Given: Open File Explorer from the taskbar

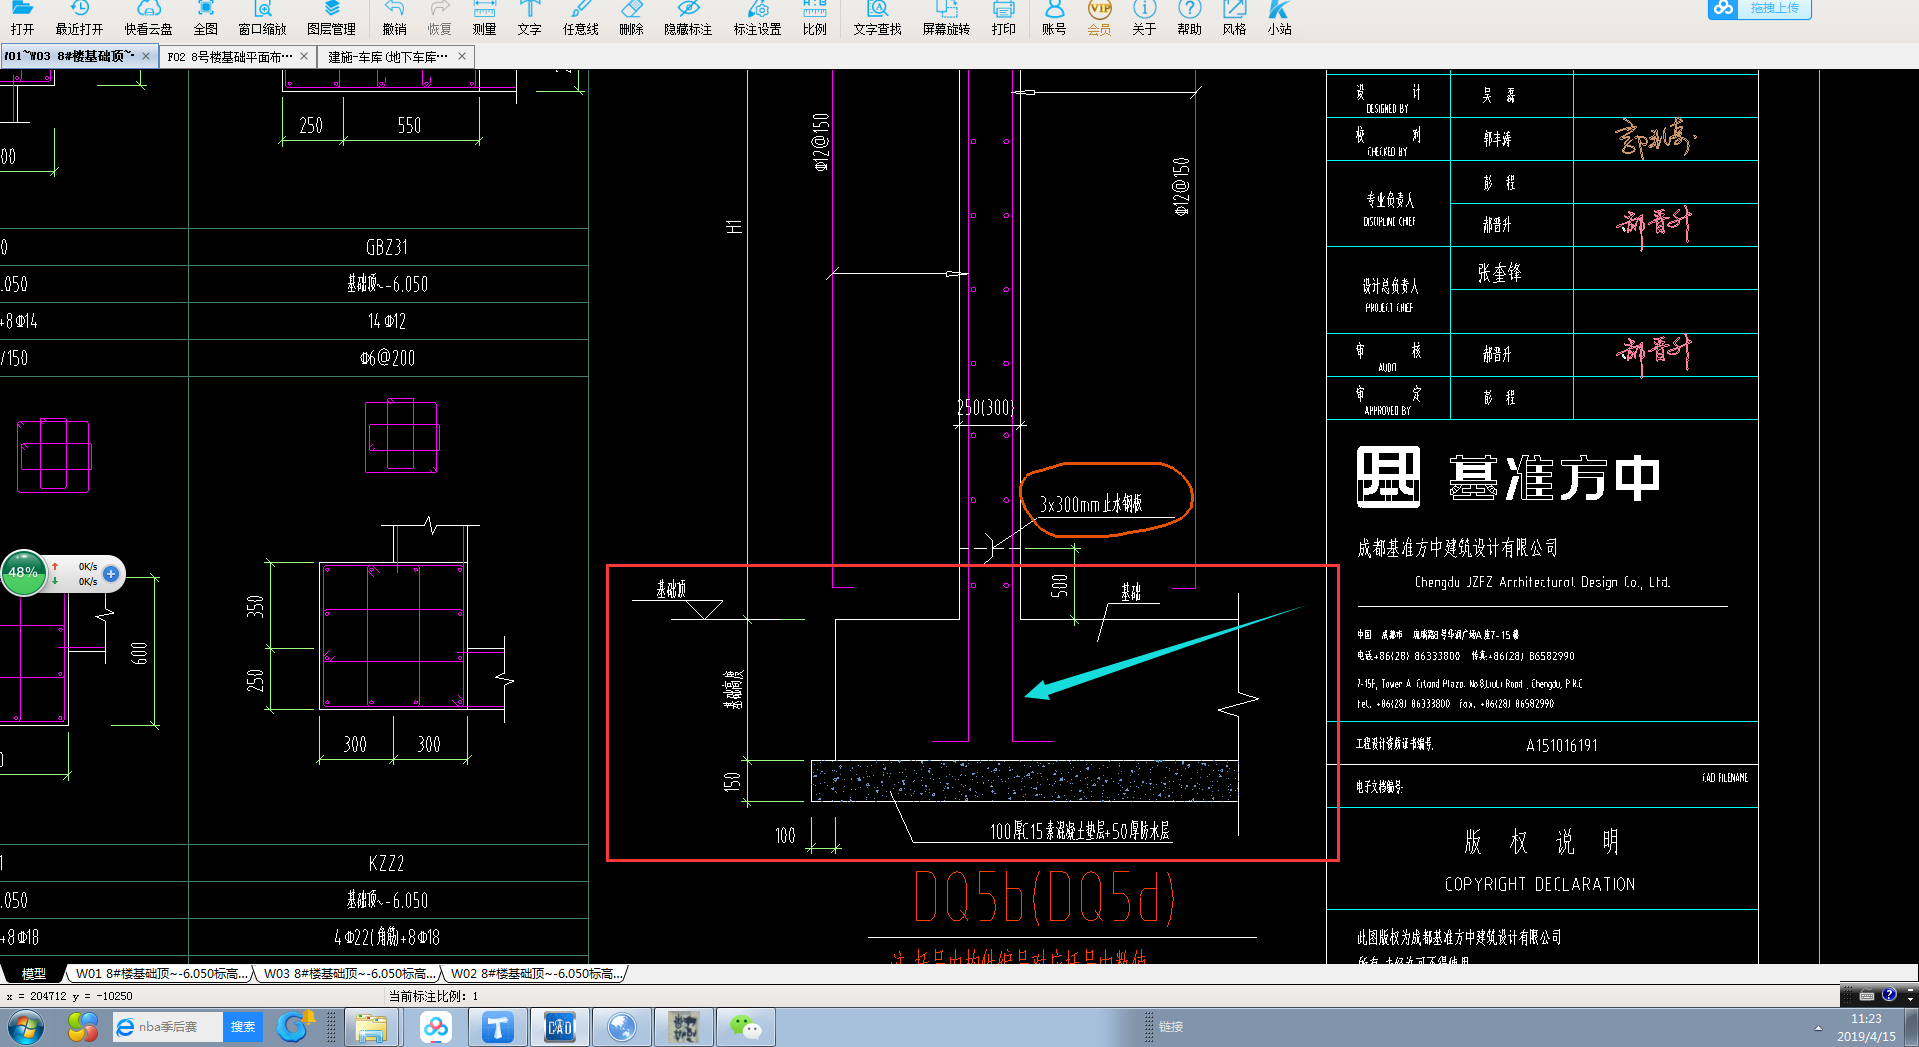Looking at the screenshot, I should tap(371, 1027).
